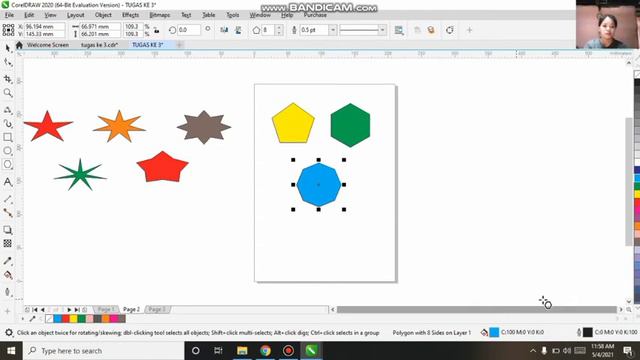This screenshot has height=360, width=640.
Task: Switch to the Page 2 tab
Action: tap(131, 309)
